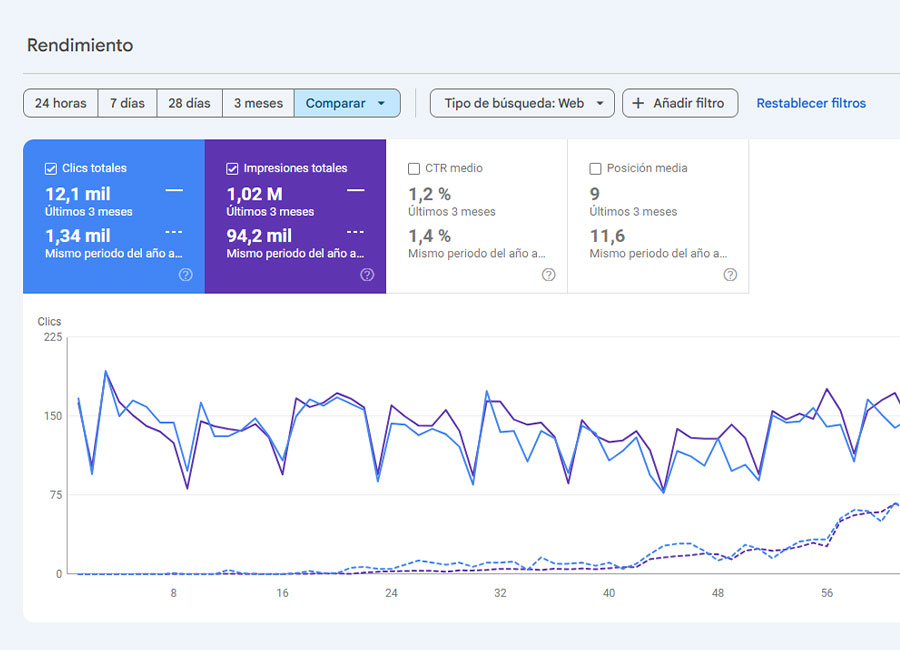Uncheck Impresiones totales checkbox
Viewport: 900px width, 650px height.
pos(233,169)
